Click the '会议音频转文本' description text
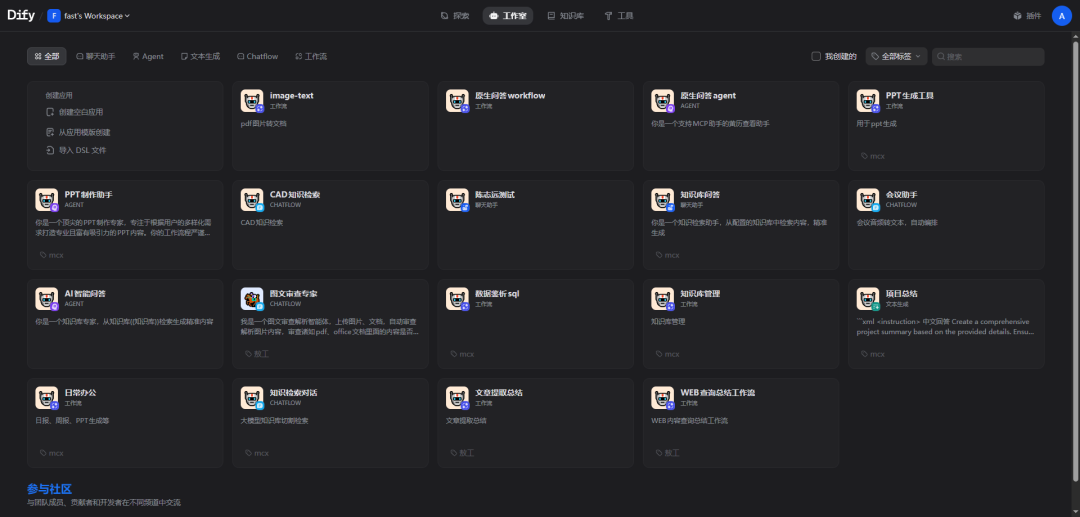This screenshot has width=1080, height=517. pyautogui.click(x=897, y=223)
